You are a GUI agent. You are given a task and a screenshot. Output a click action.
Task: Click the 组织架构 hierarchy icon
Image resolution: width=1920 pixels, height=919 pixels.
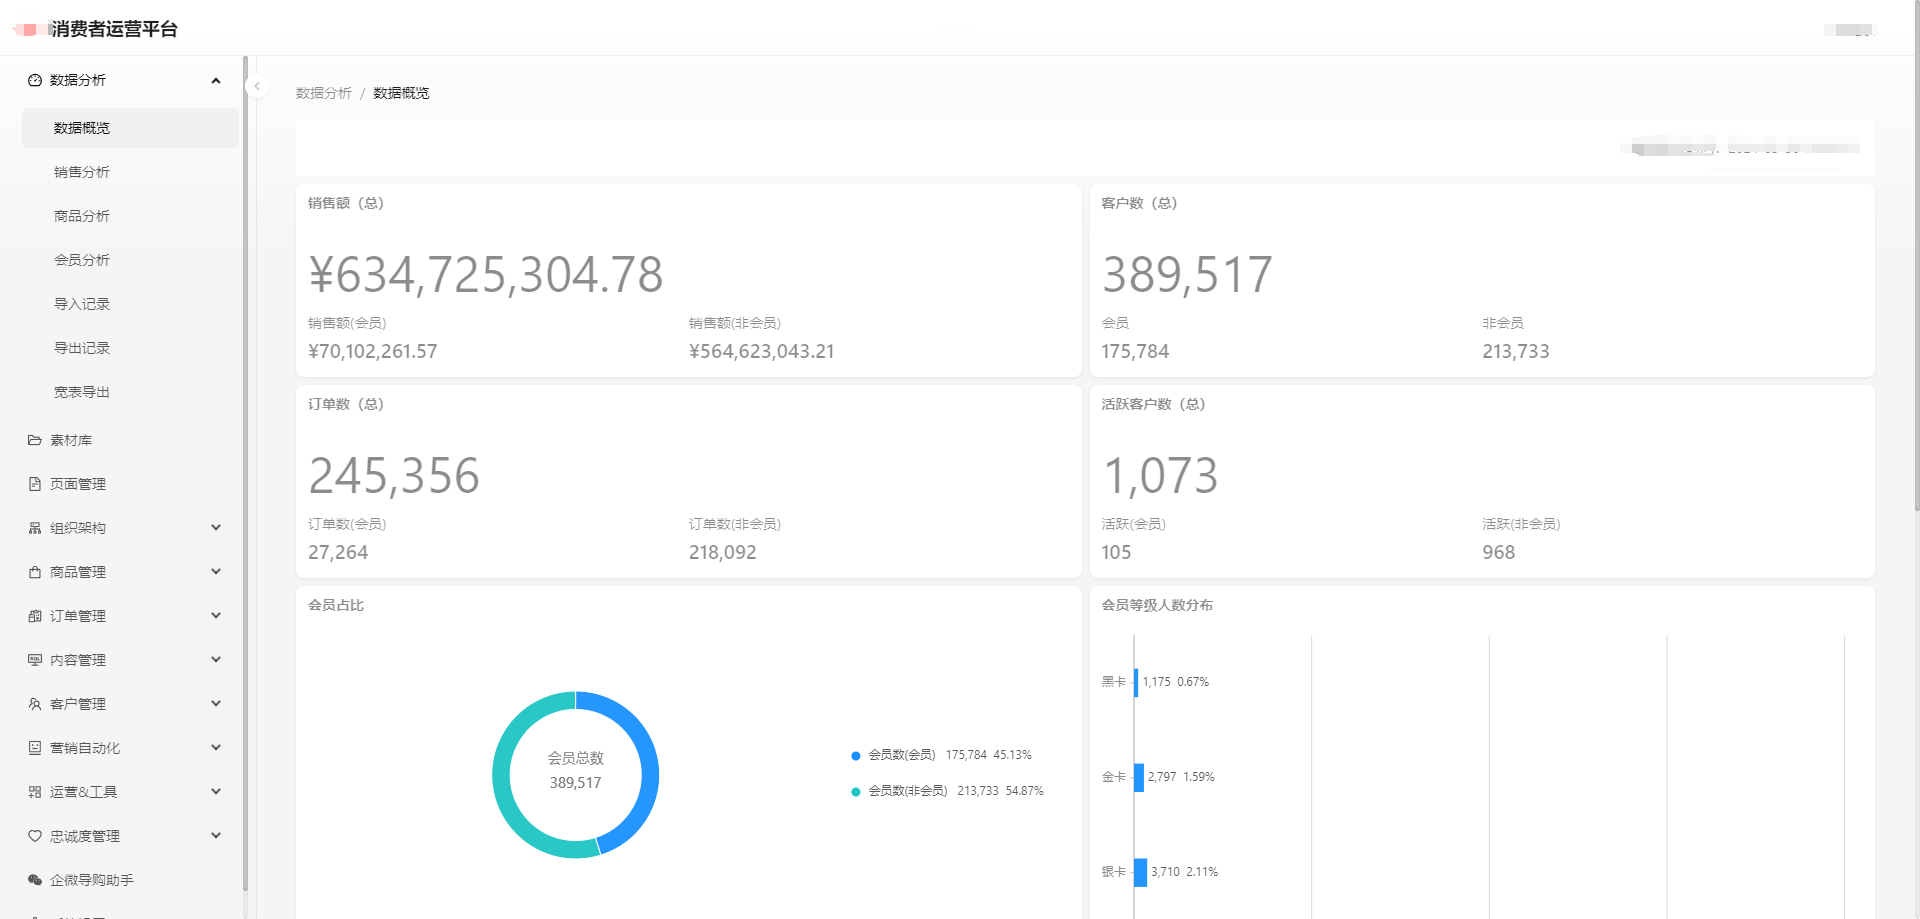(x=35, y=528)
